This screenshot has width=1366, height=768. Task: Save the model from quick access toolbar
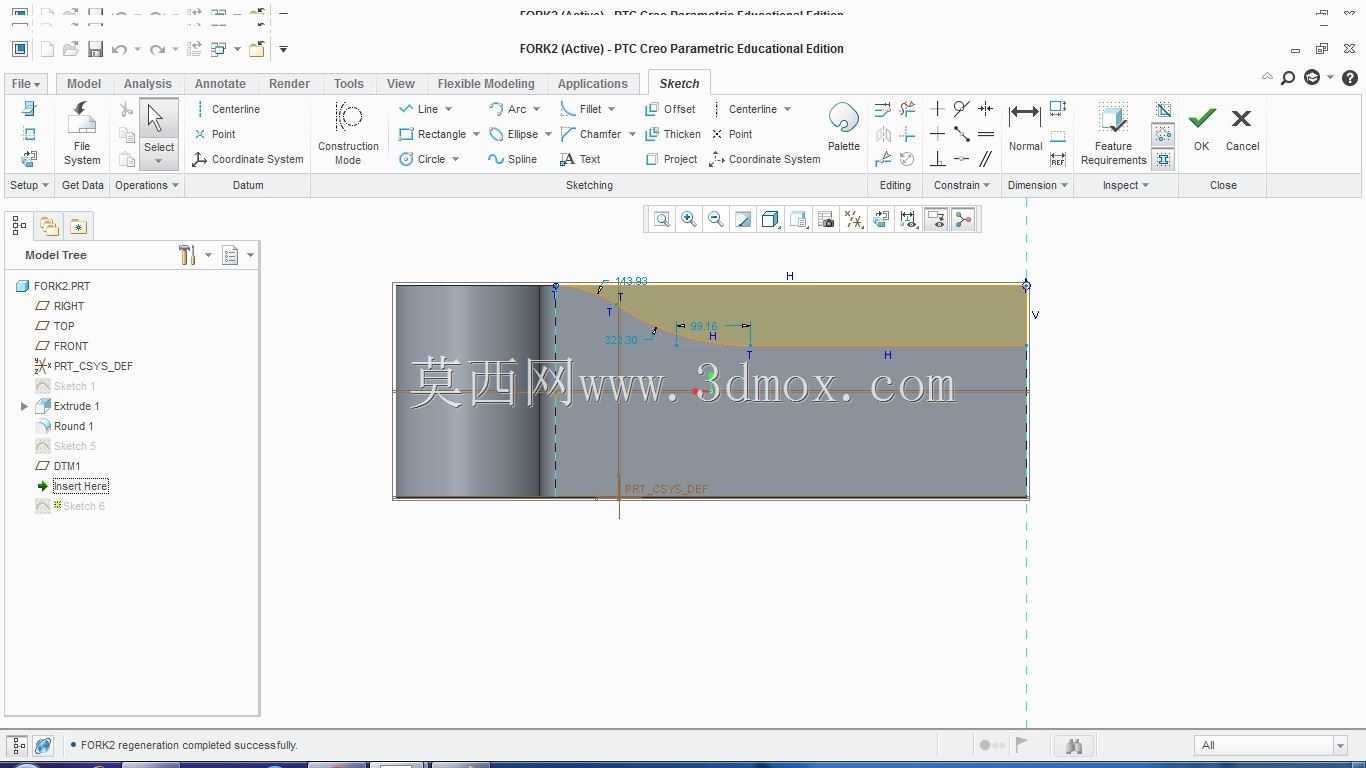point(95,49)
